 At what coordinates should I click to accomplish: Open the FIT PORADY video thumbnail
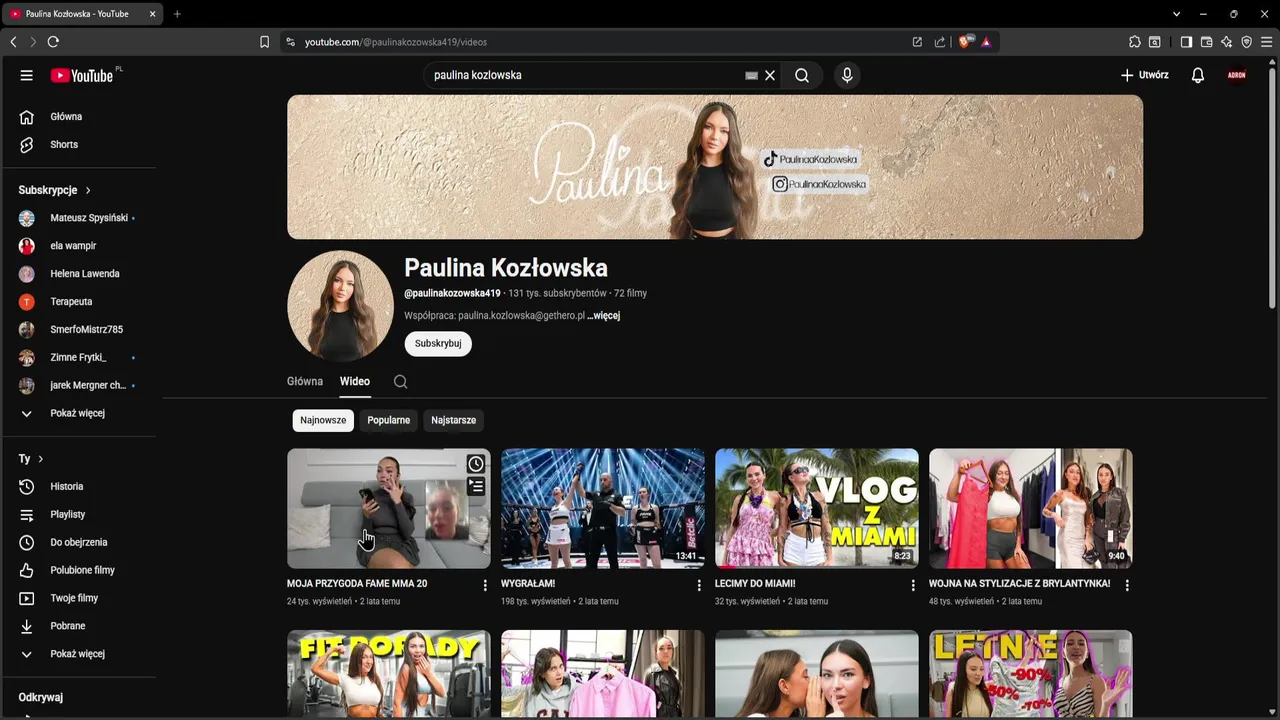pos(389,673)
